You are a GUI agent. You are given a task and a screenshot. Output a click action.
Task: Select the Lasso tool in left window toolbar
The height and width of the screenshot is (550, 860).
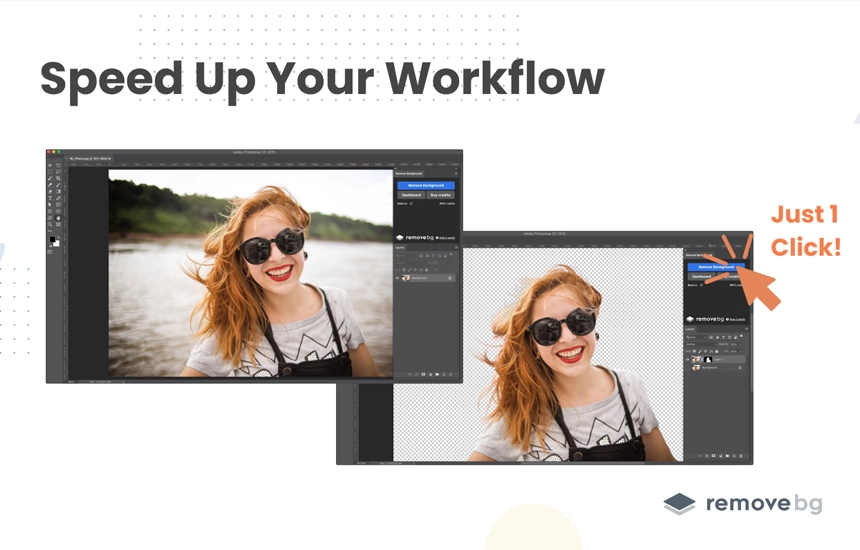coord(58,172)
